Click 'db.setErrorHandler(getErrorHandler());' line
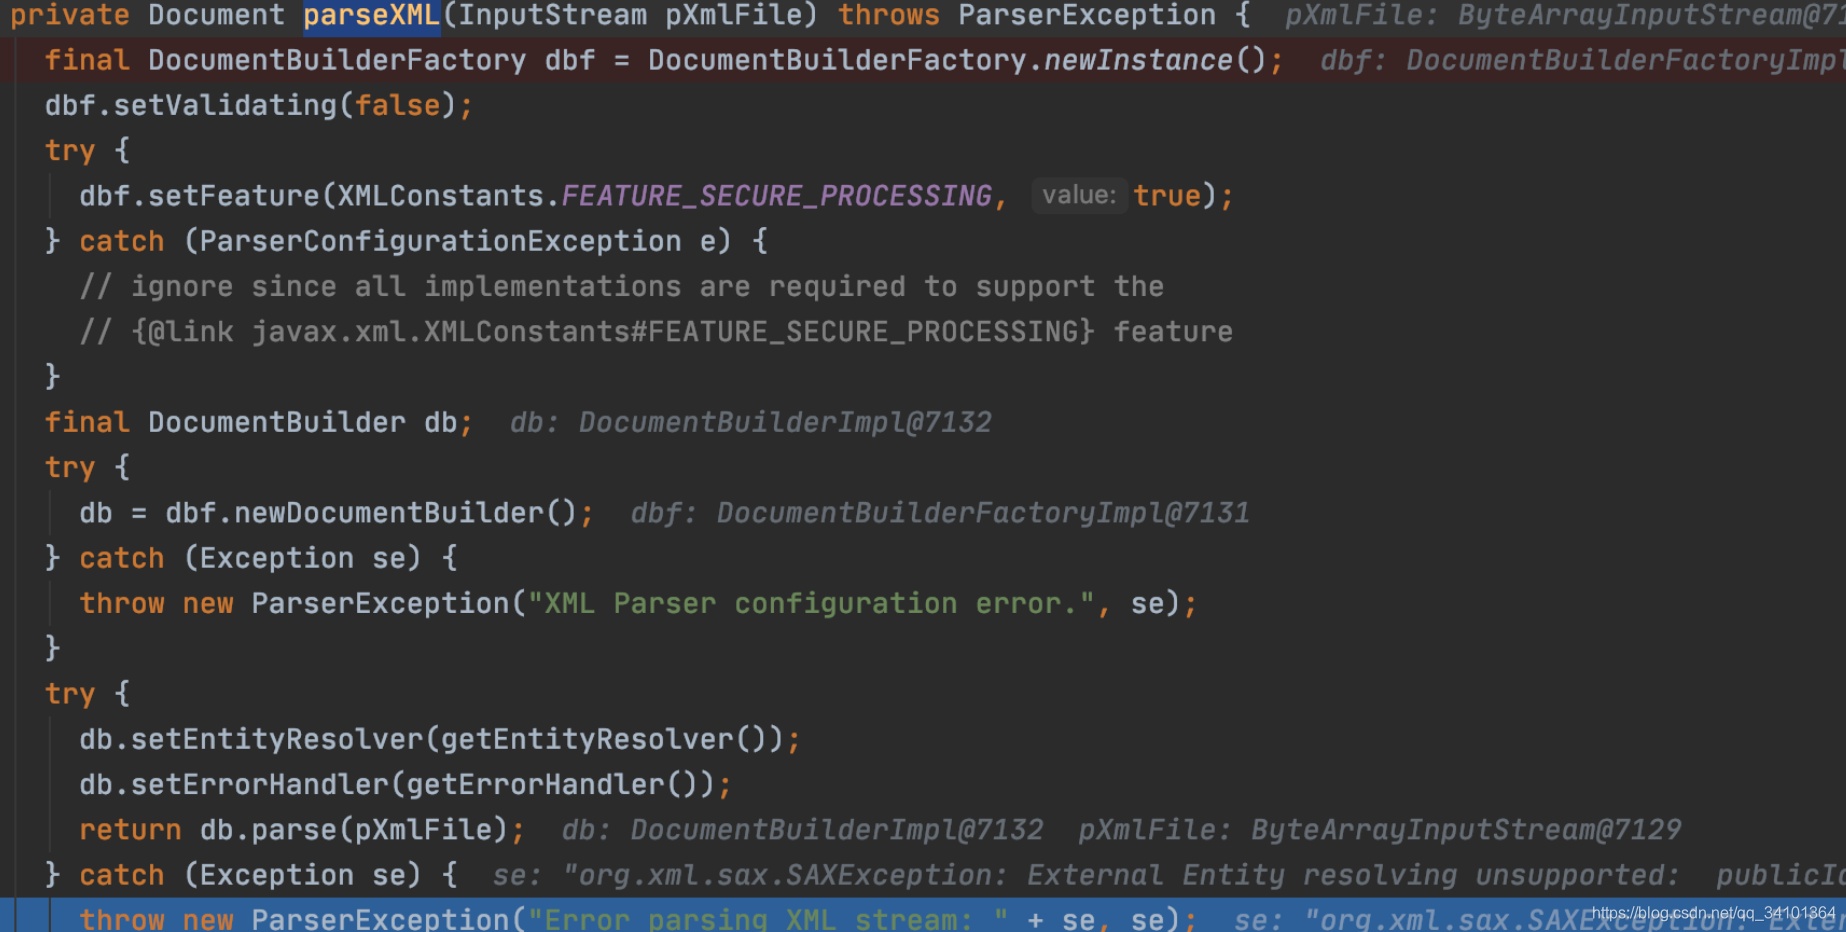1846x932 pixels. (406, 785)
